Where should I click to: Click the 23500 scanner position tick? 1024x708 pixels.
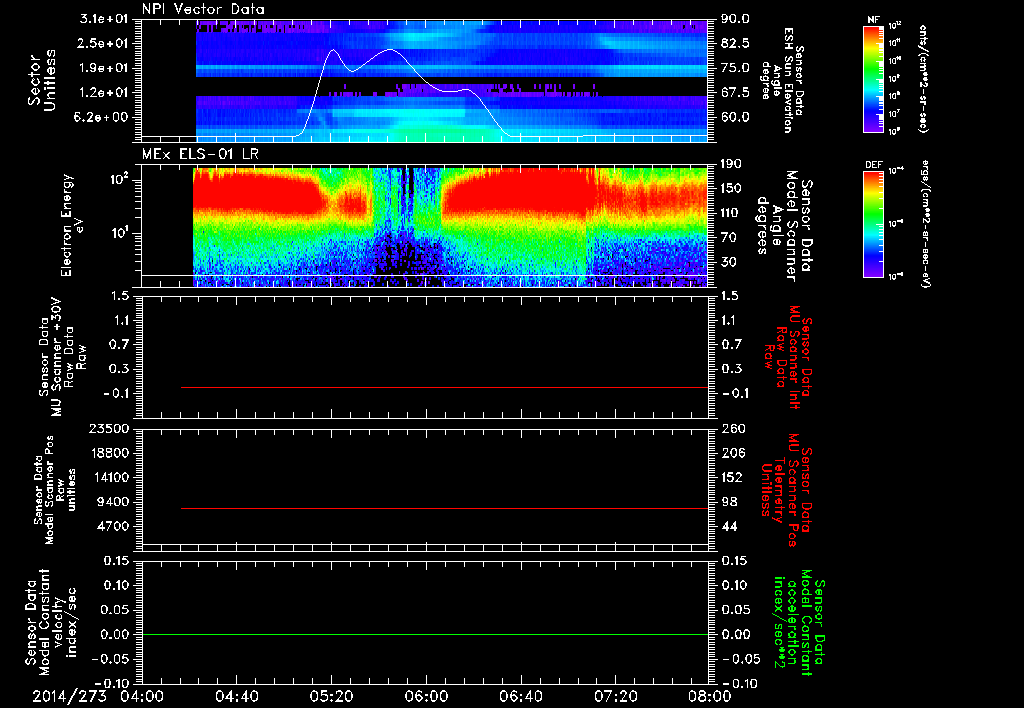(108, 428)
